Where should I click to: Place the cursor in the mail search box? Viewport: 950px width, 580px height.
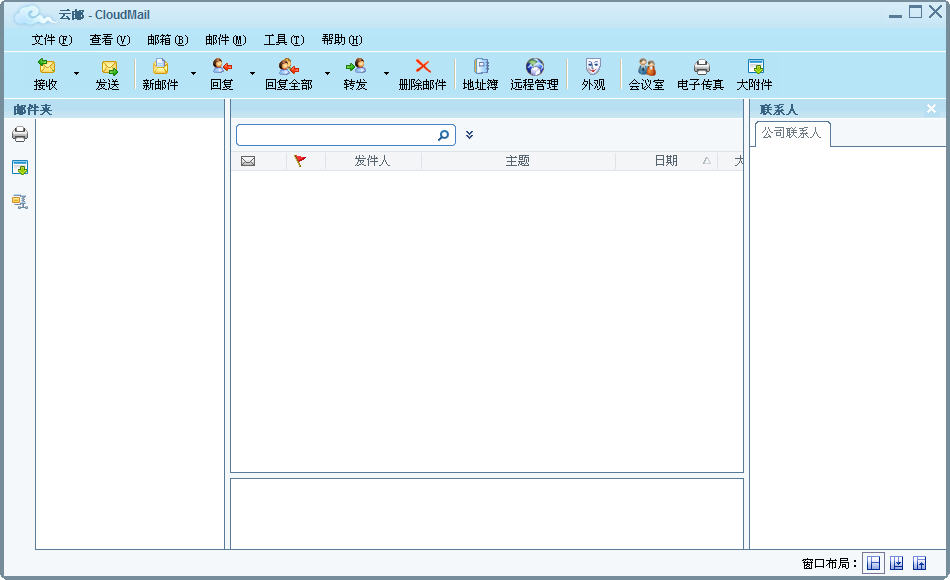(x=335, y=134)
